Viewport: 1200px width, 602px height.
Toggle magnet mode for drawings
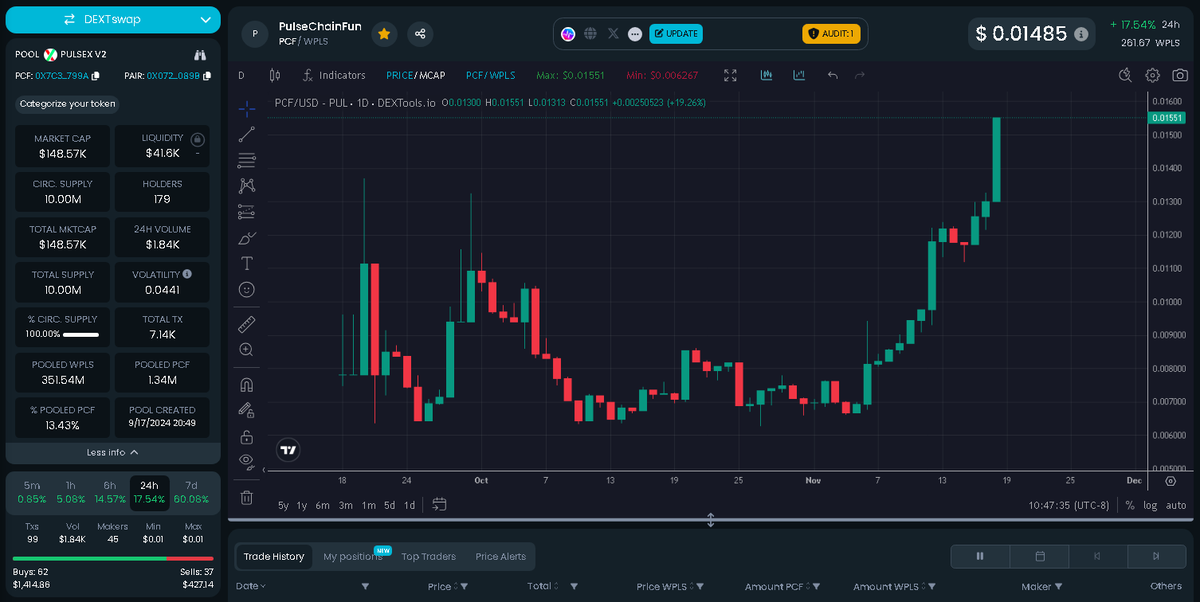pos(247,385)
